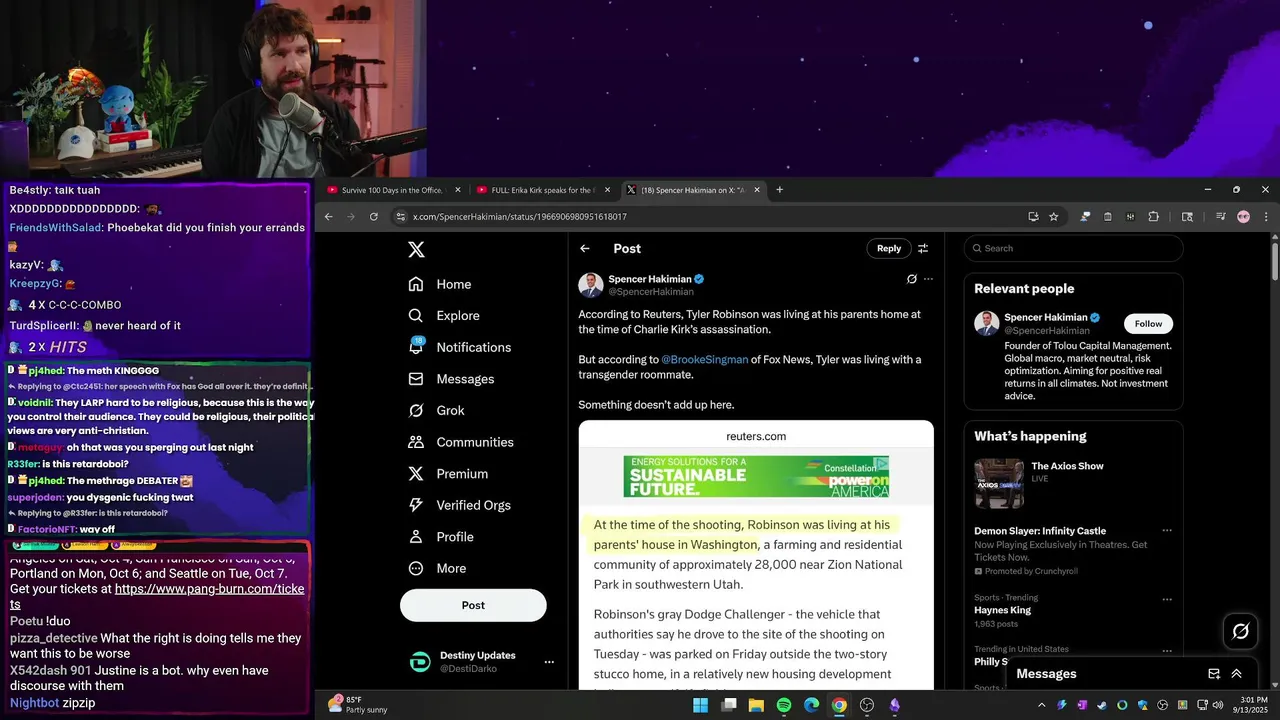Screen dimensions: 1280x720
Task: Open the Chrome Extensions puzzle icon
Action: coord(1153,216)
